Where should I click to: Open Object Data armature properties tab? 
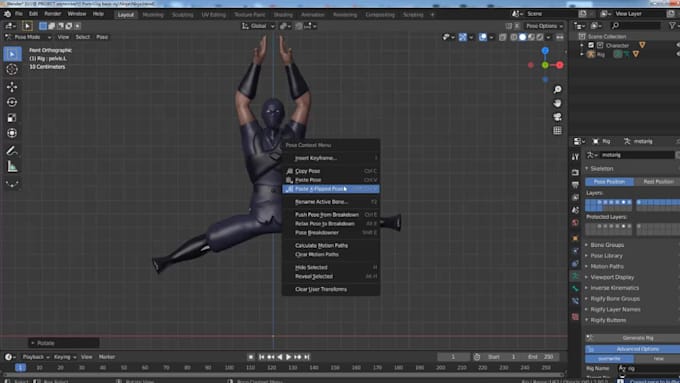[575, 276]
